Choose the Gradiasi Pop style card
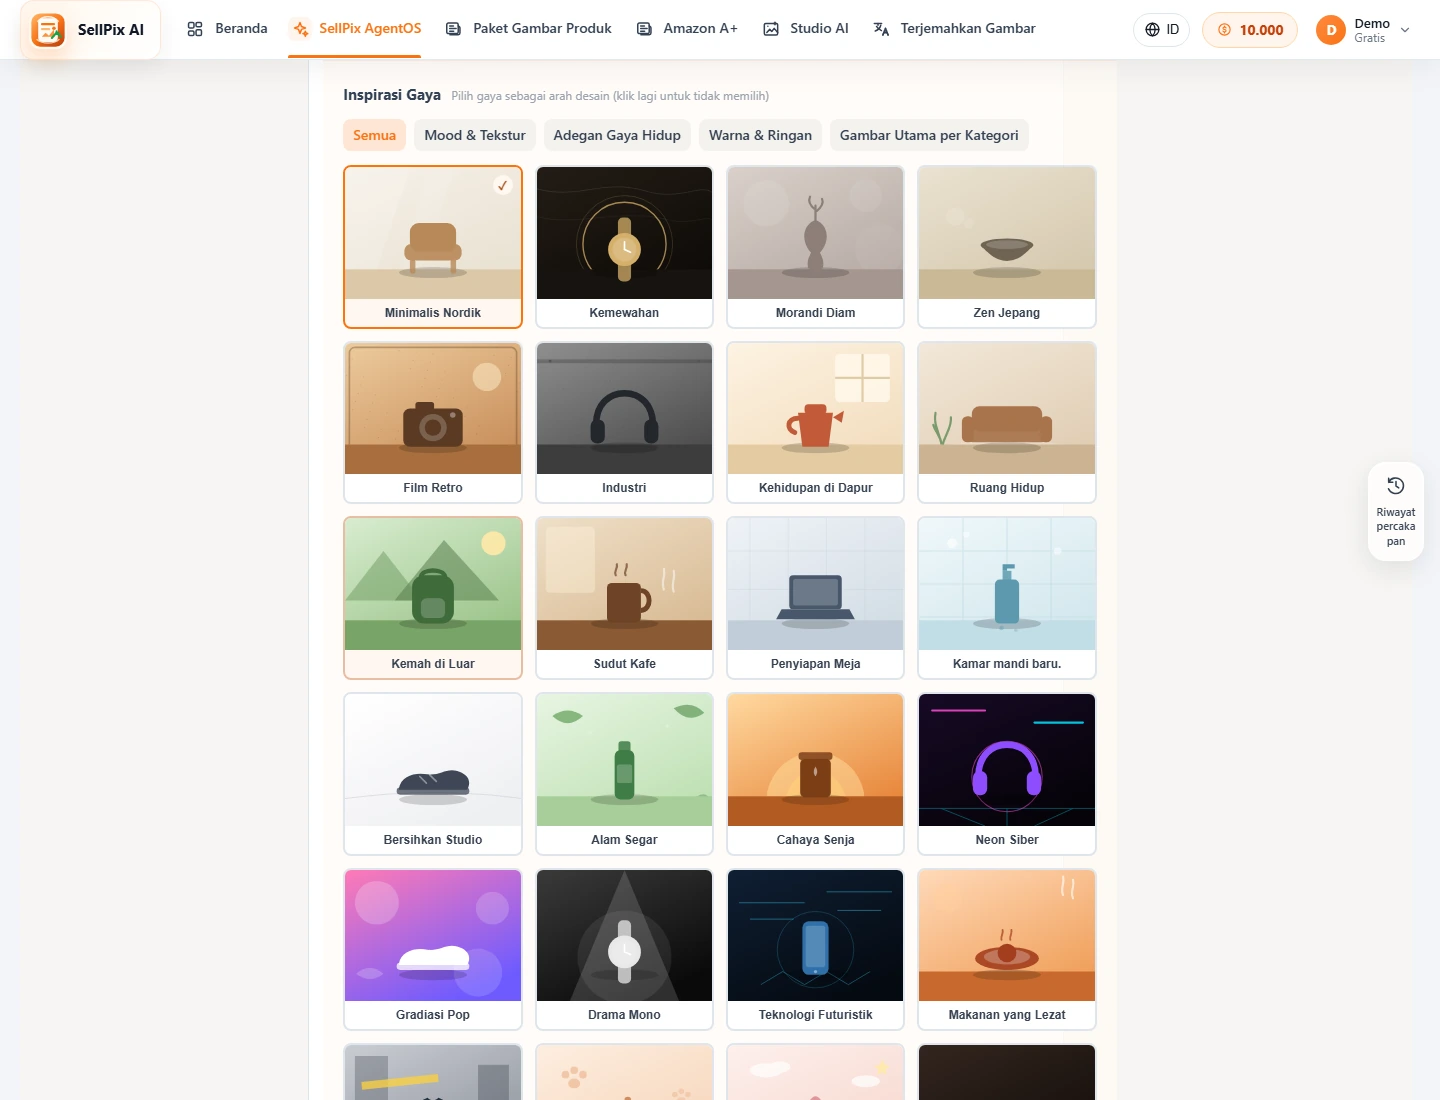Screen dimensions: 1440x1100 click(433, 949)
